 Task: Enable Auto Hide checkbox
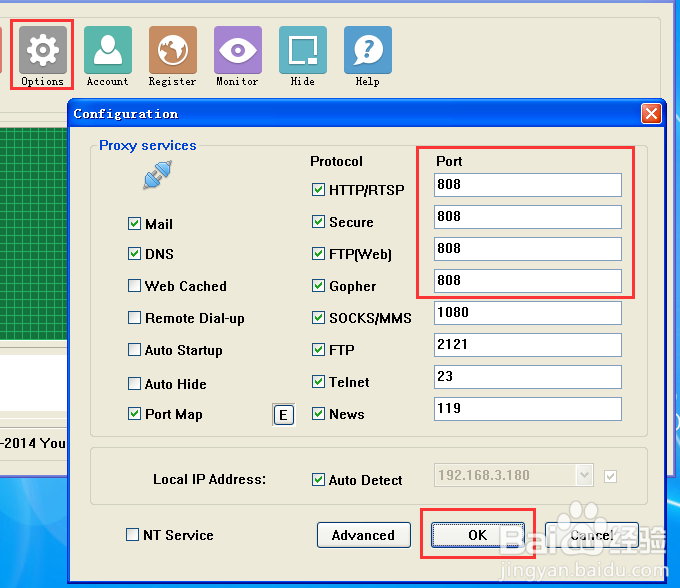[x=134, y=384]
